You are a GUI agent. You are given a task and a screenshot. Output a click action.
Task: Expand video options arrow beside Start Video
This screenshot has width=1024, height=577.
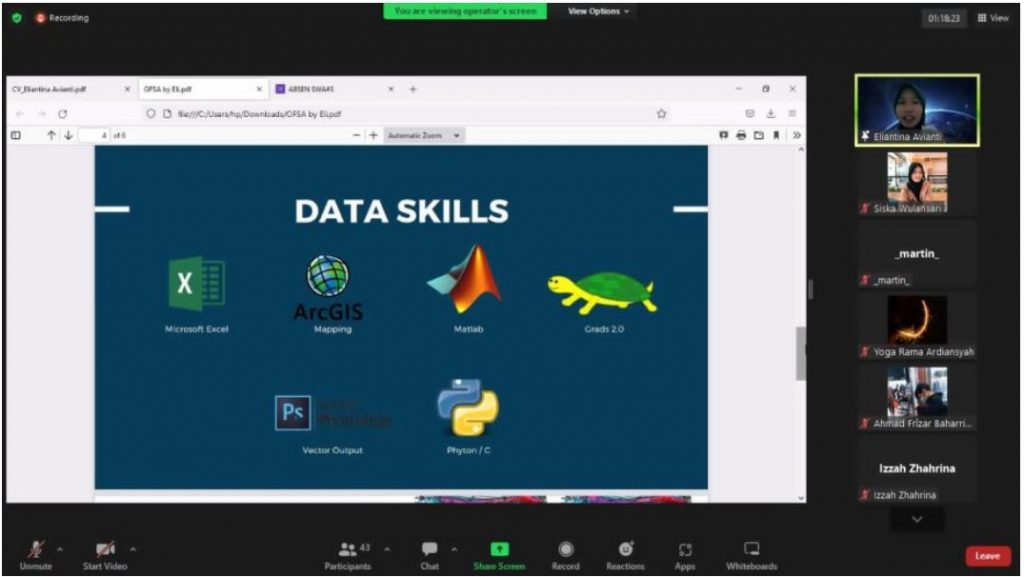(x=133, y=549)
